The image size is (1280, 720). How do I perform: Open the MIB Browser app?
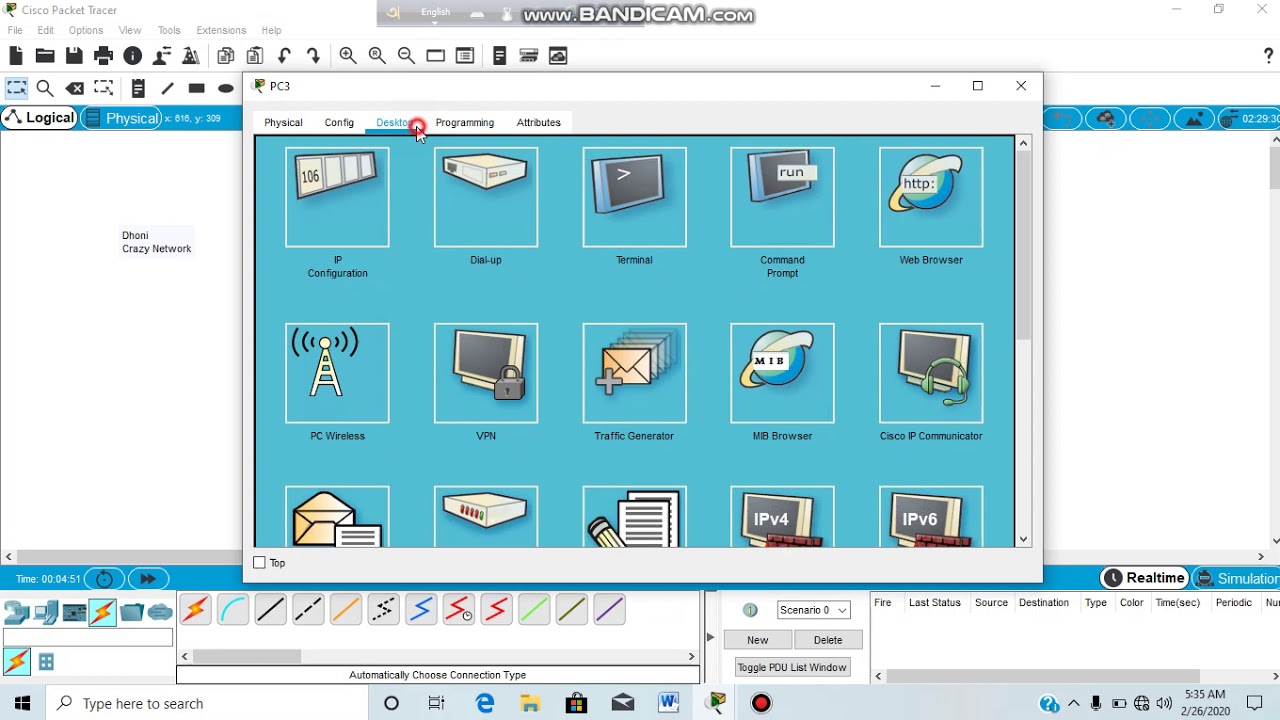782,373
